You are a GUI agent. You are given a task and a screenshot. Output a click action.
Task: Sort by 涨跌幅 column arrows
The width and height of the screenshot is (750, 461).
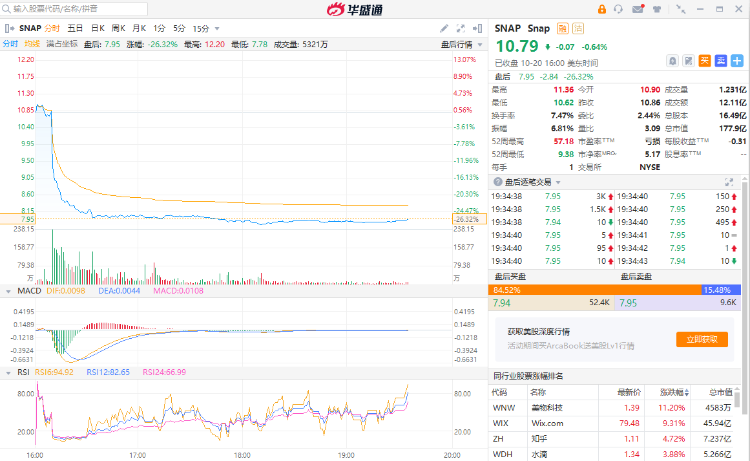687,393
